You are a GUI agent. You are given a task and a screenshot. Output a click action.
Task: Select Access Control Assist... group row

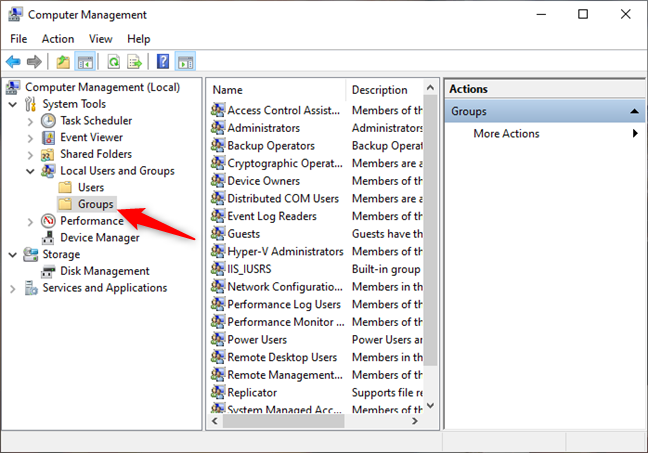click(x=317, y=110)
